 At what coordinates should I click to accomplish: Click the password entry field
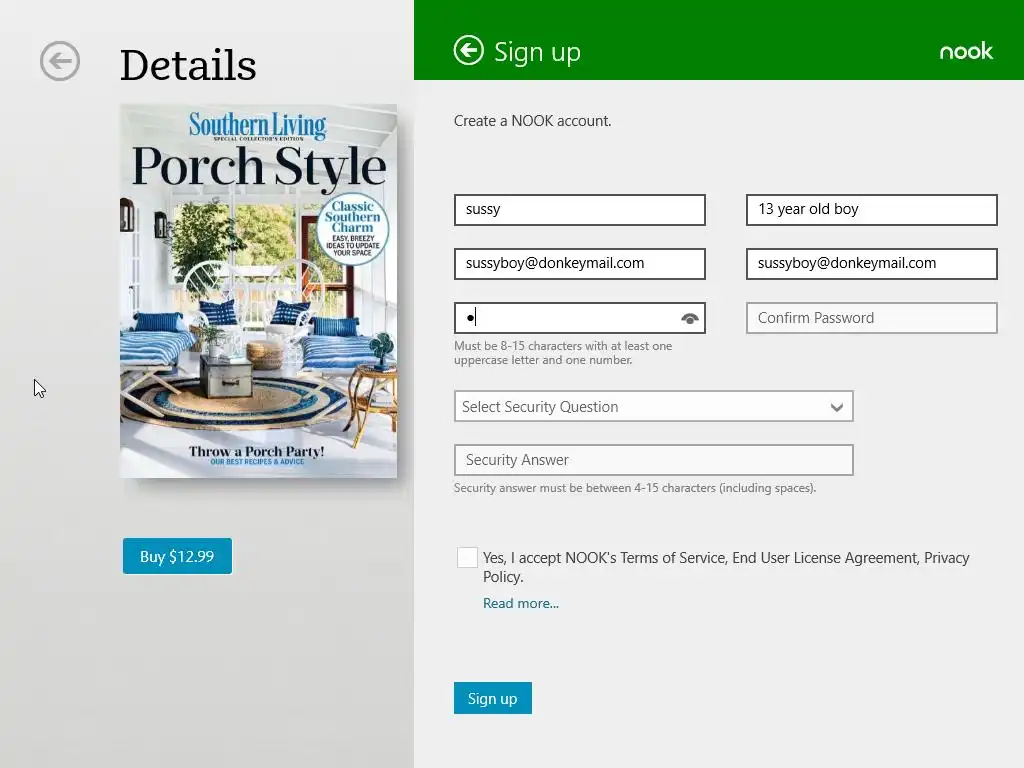pyautogui.click(x=580, y=318)
